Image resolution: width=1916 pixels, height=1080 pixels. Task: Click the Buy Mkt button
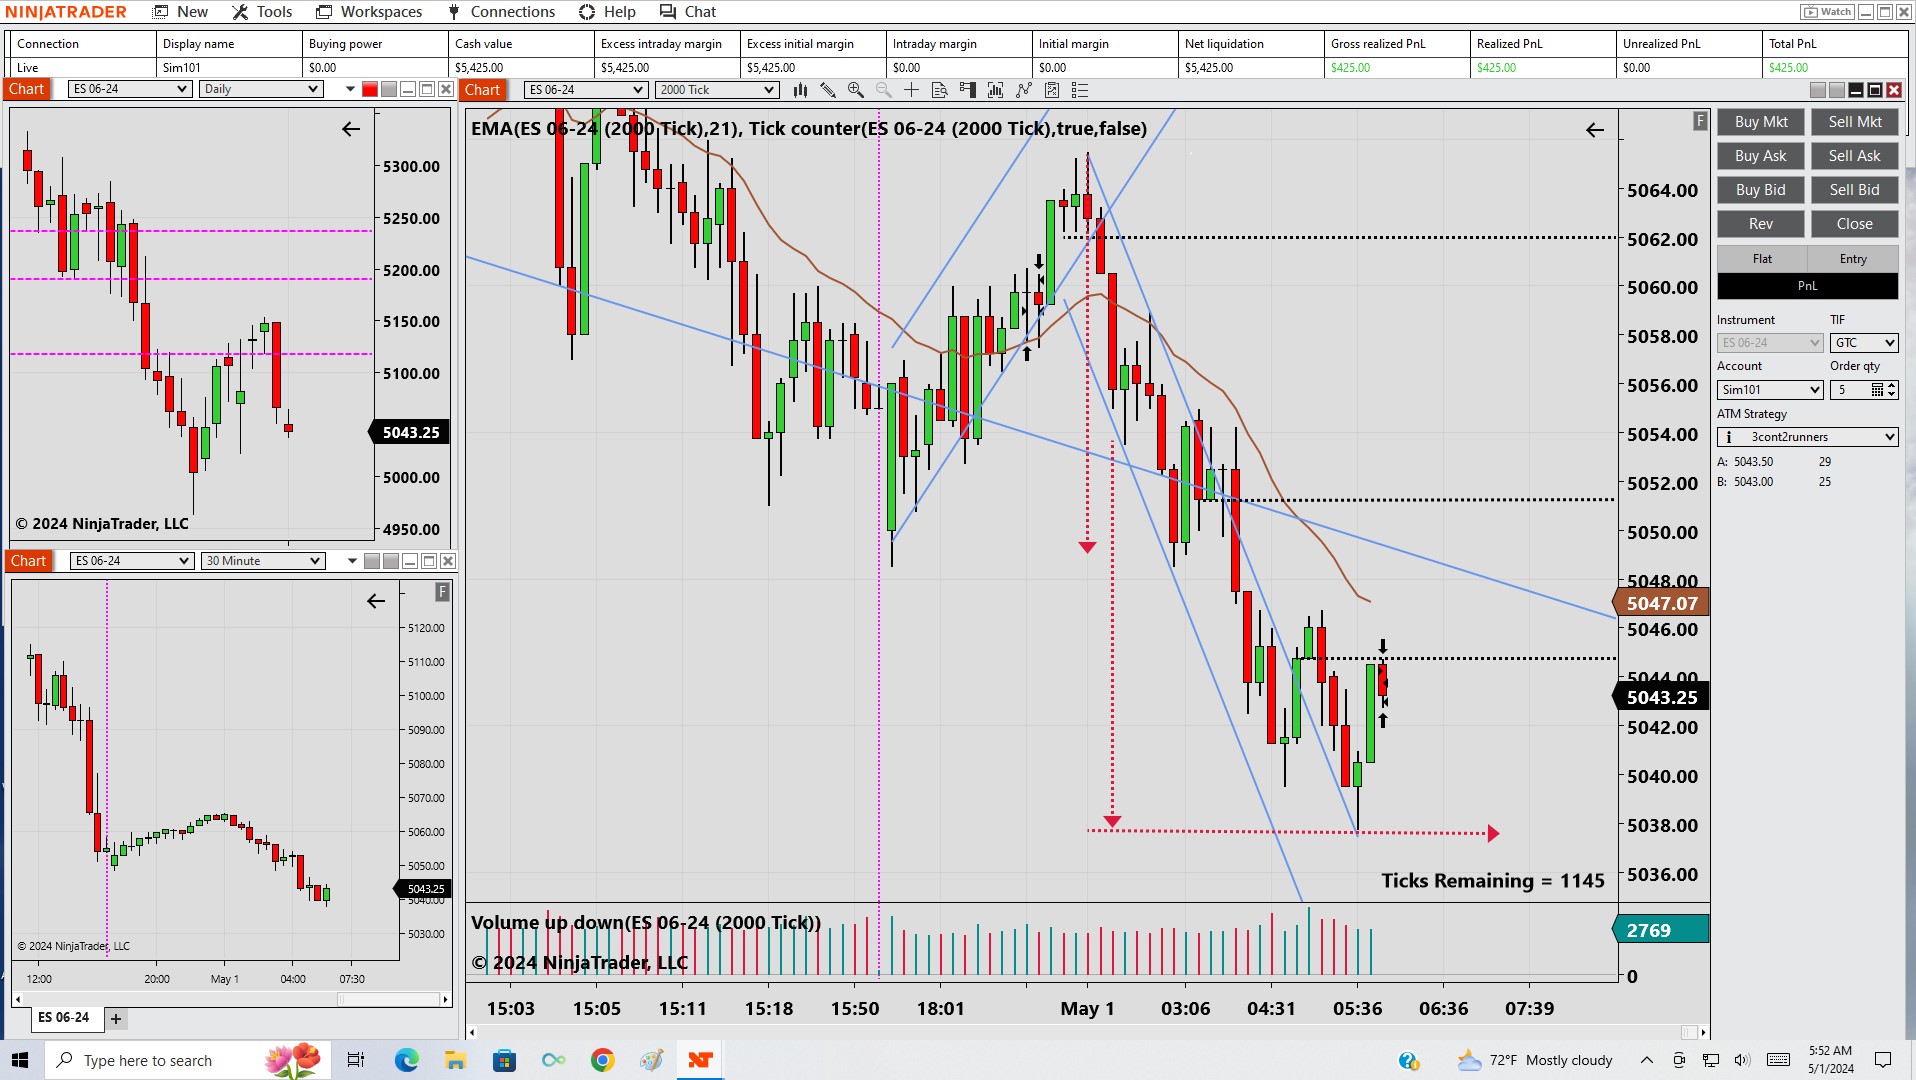[x=1761, y=122]
